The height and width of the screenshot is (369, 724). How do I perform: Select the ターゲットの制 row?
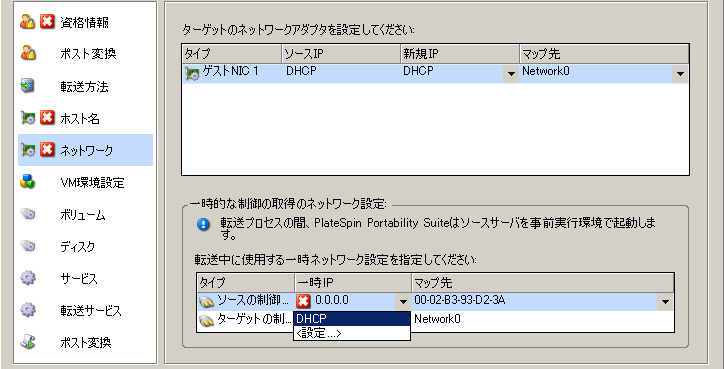pyautogui.click(x=435, y=320)
